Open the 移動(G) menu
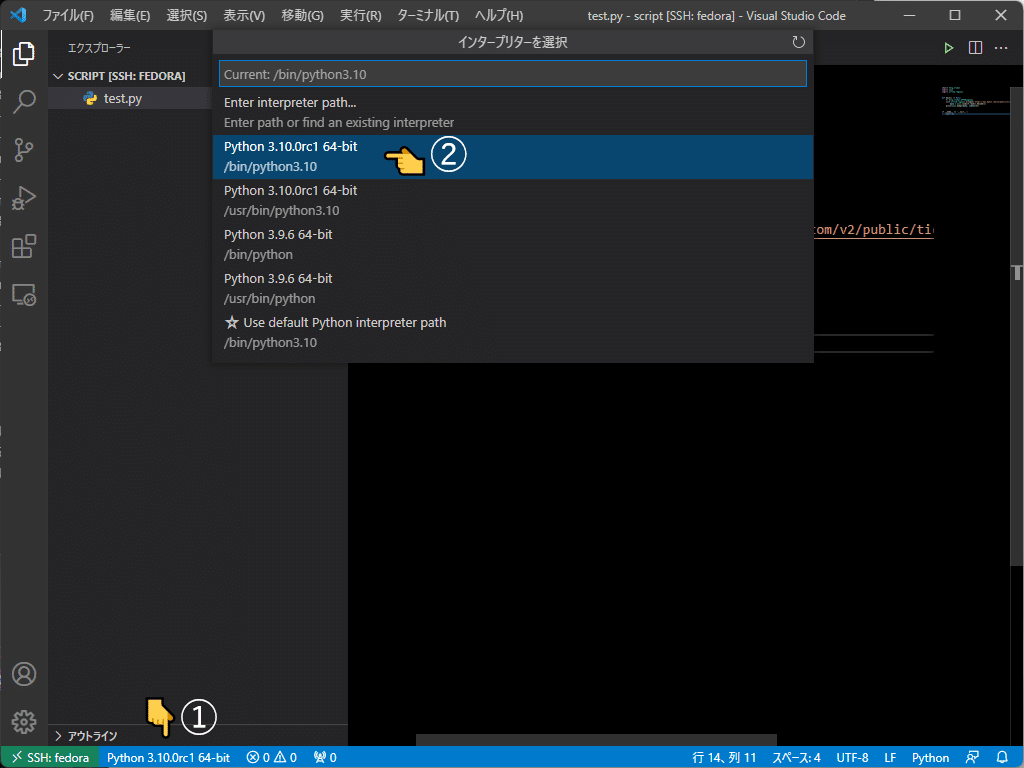The width and height of the screenshot is (1024, 768). coord(302,15)
